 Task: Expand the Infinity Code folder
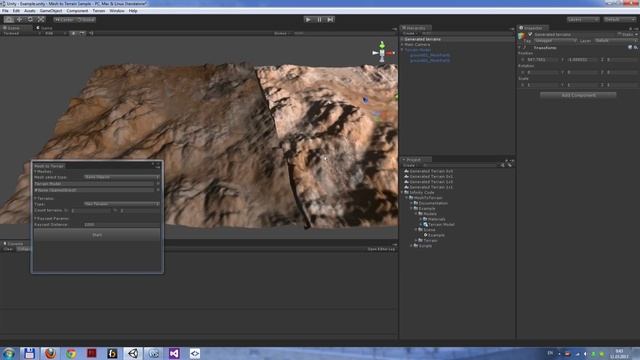pyautogui.click(x=402, y=192)
